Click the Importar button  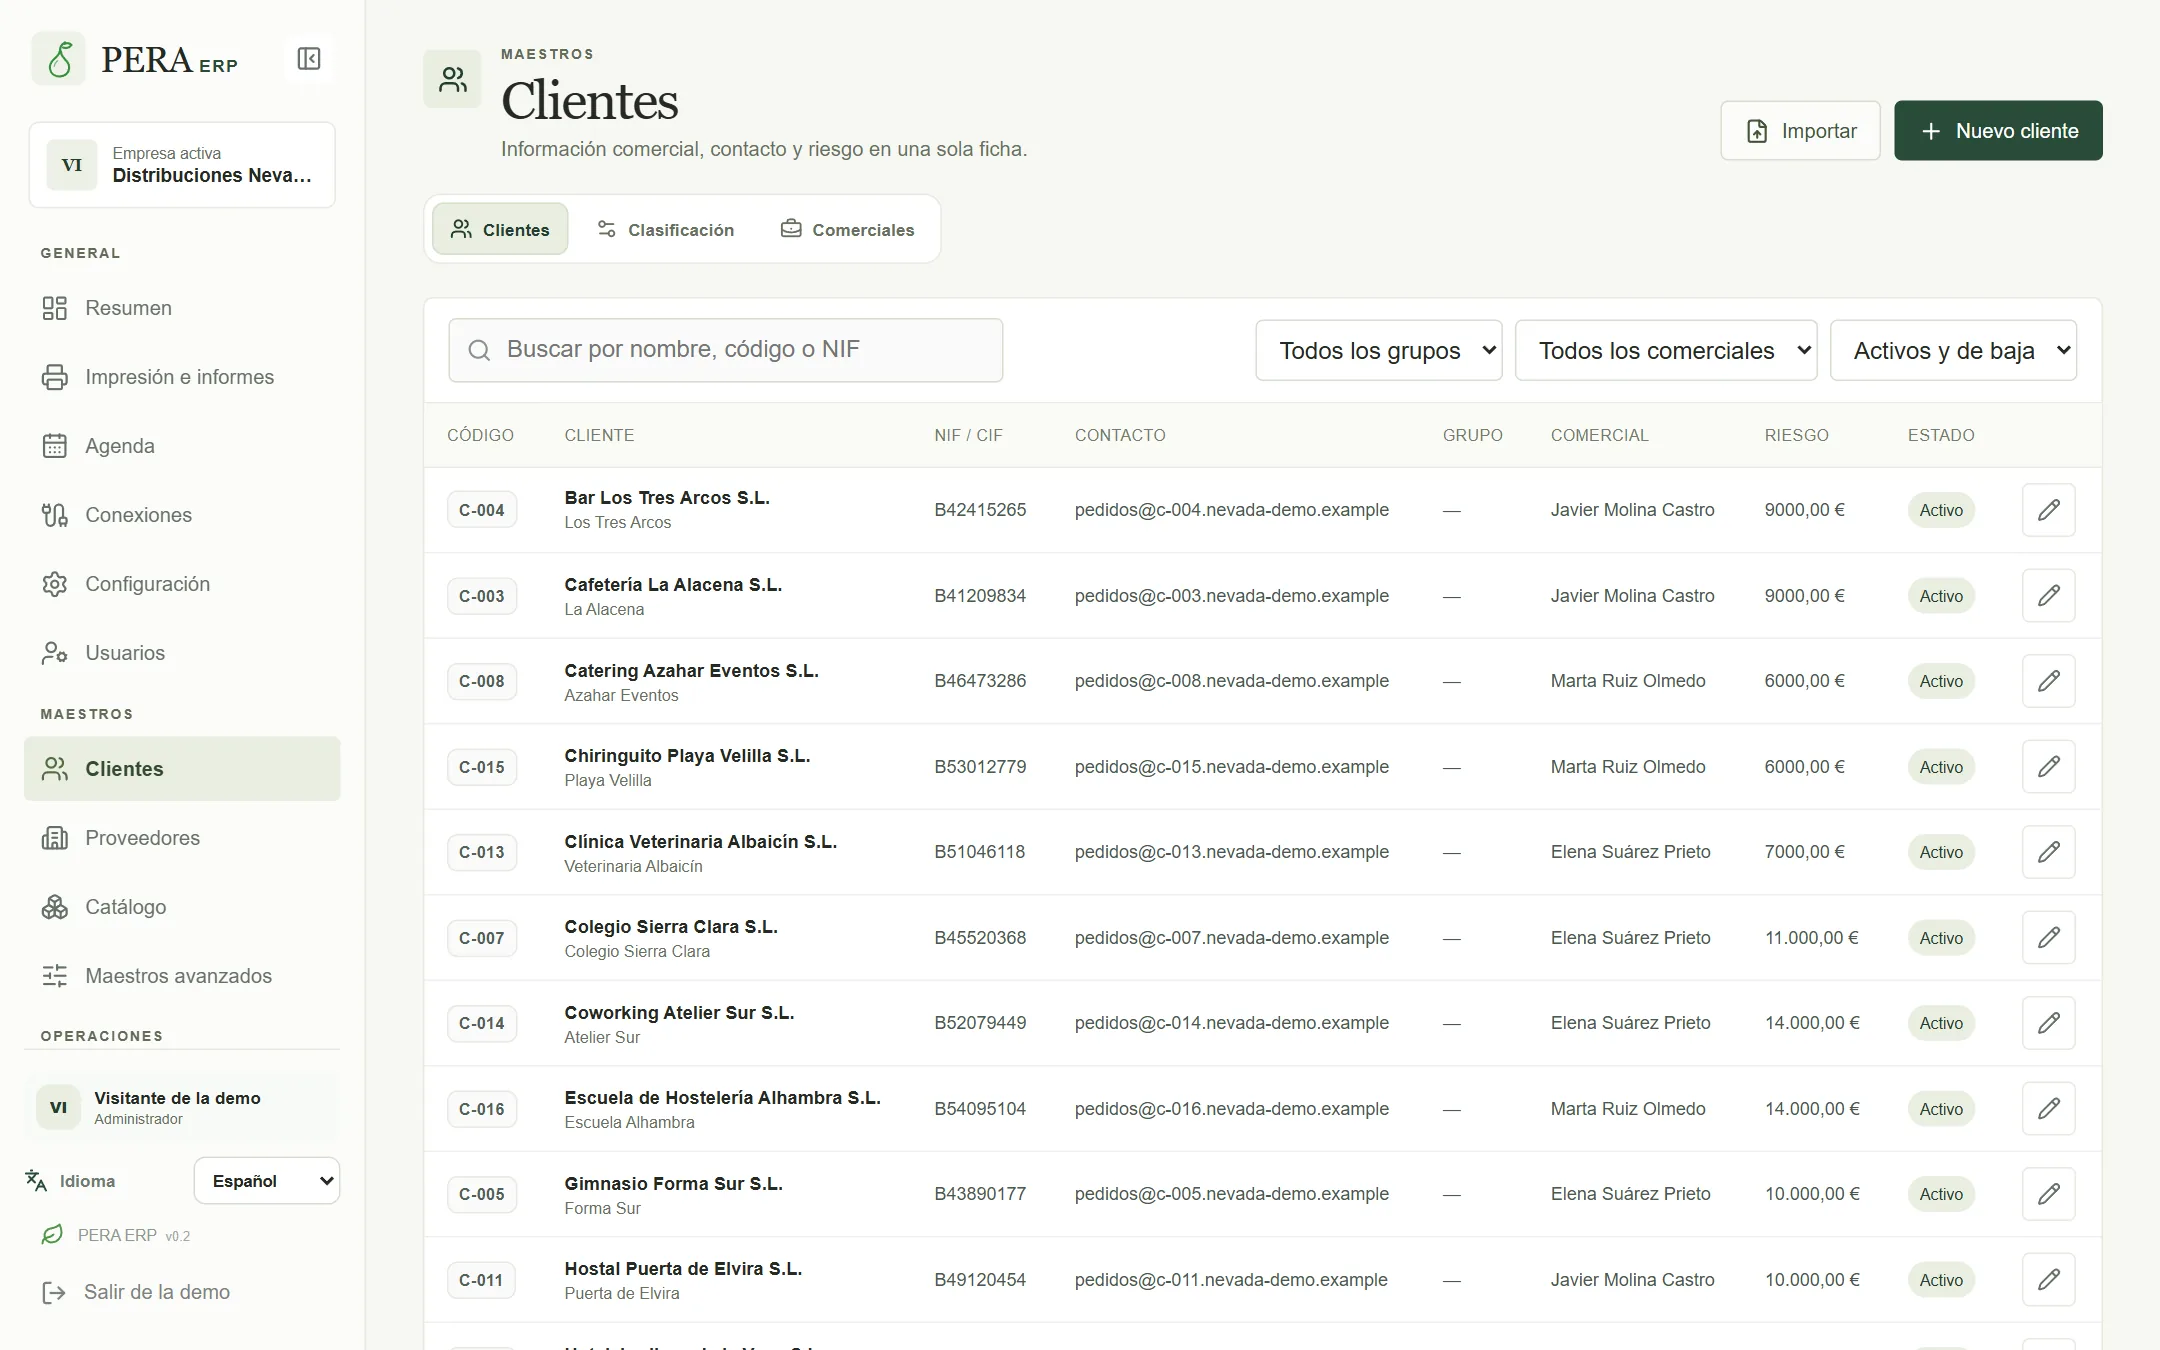pos(1800,131)
